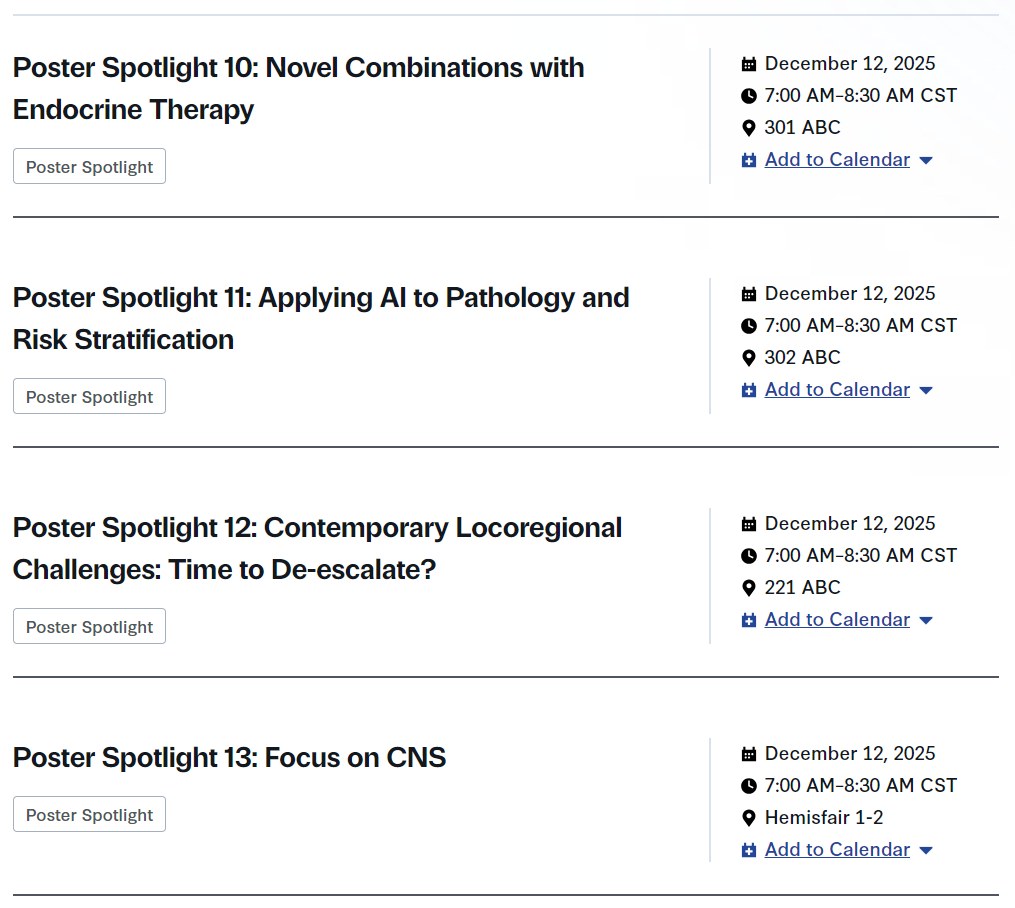
Task: Expand Add to Calendar arrow for Spotlight 10
Action: point(926,161)
